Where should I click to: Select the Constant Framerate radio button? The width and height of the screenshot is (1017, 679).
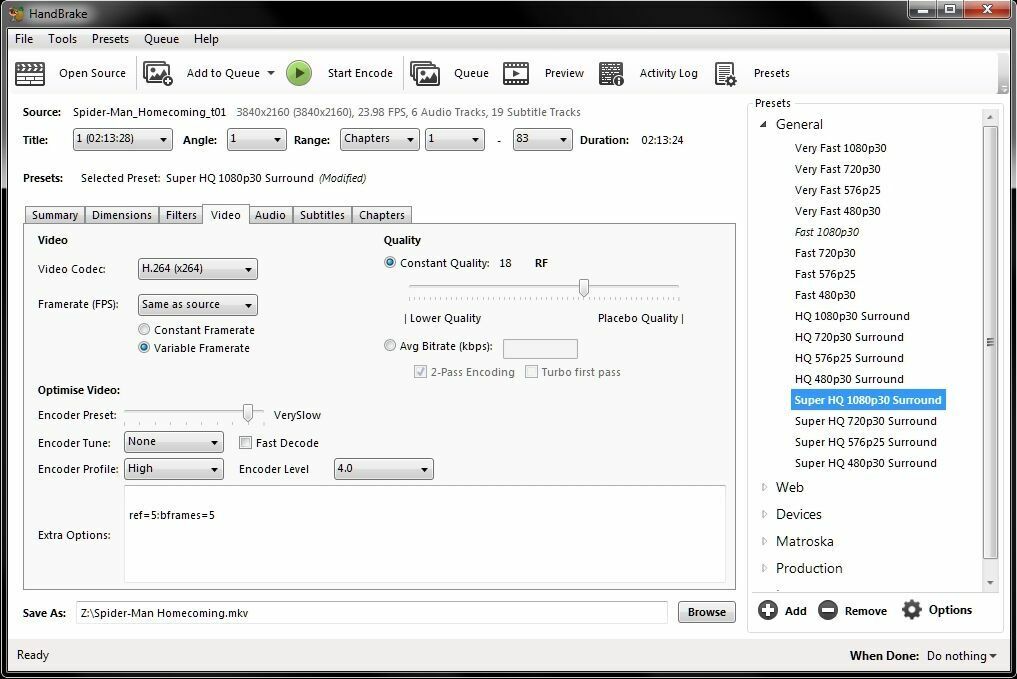point(144,329)
